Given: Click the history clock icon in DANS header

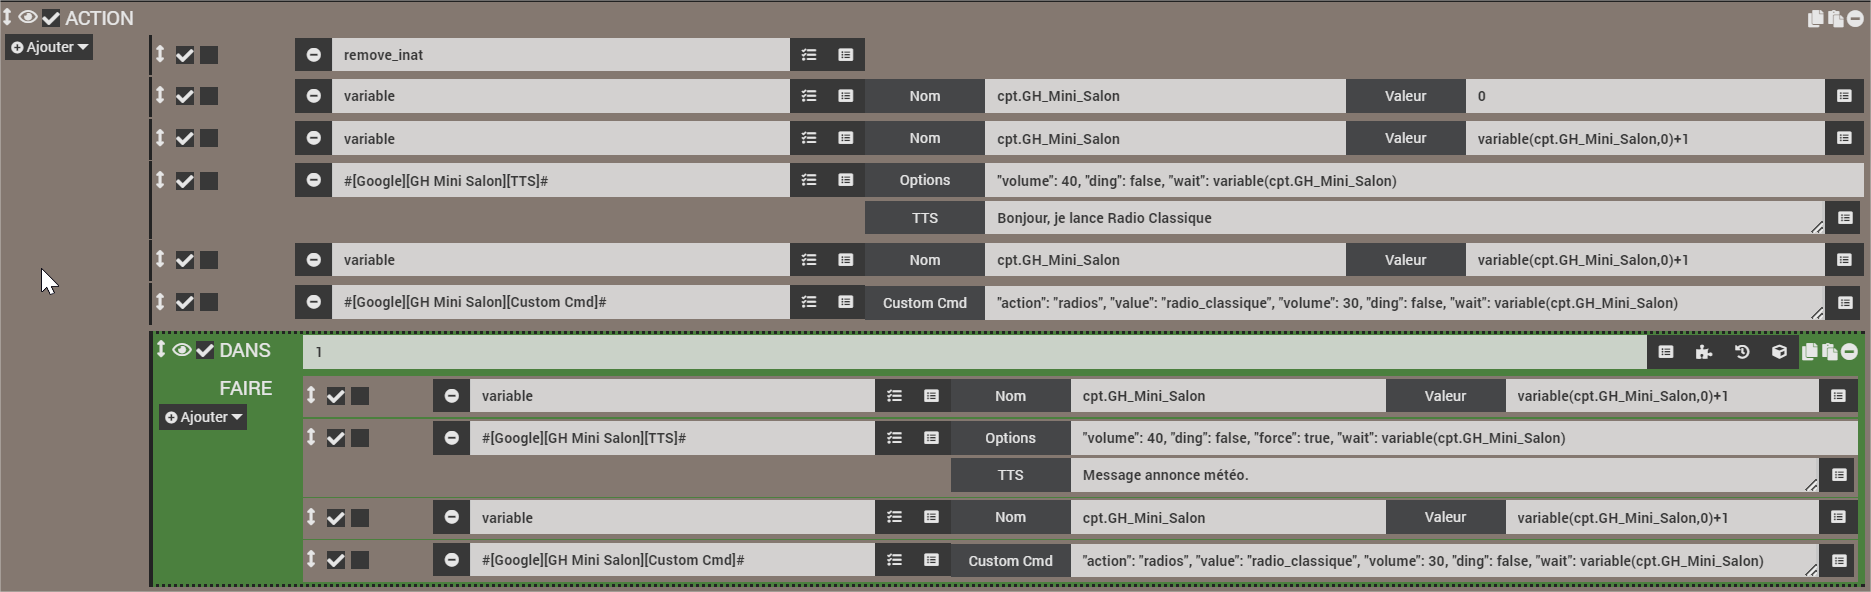Looking at the screenshot, I should [x=1742, y=352].
